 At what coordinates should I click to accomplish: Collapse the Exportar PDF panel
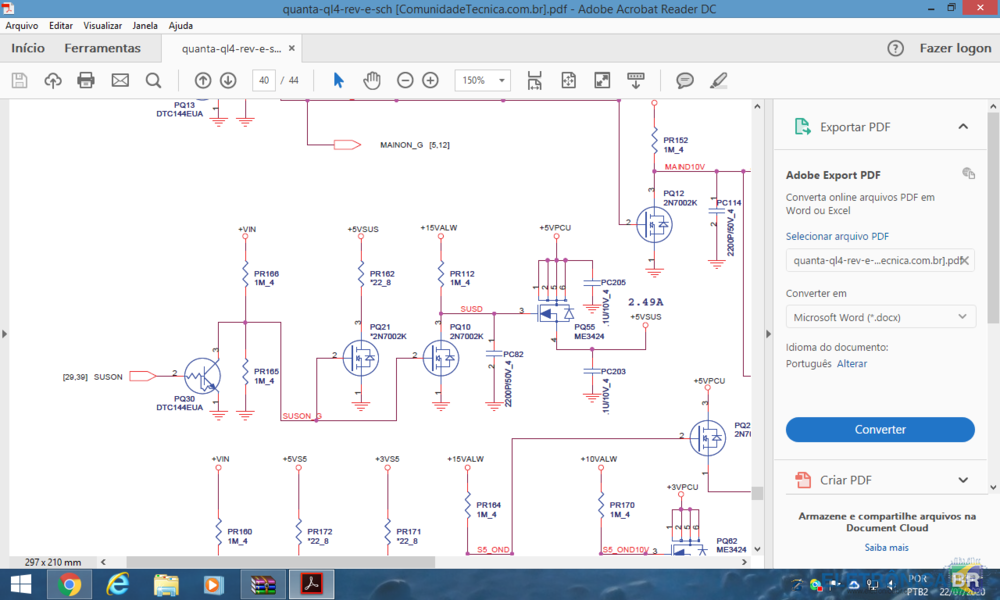click(x=963, y=127)
